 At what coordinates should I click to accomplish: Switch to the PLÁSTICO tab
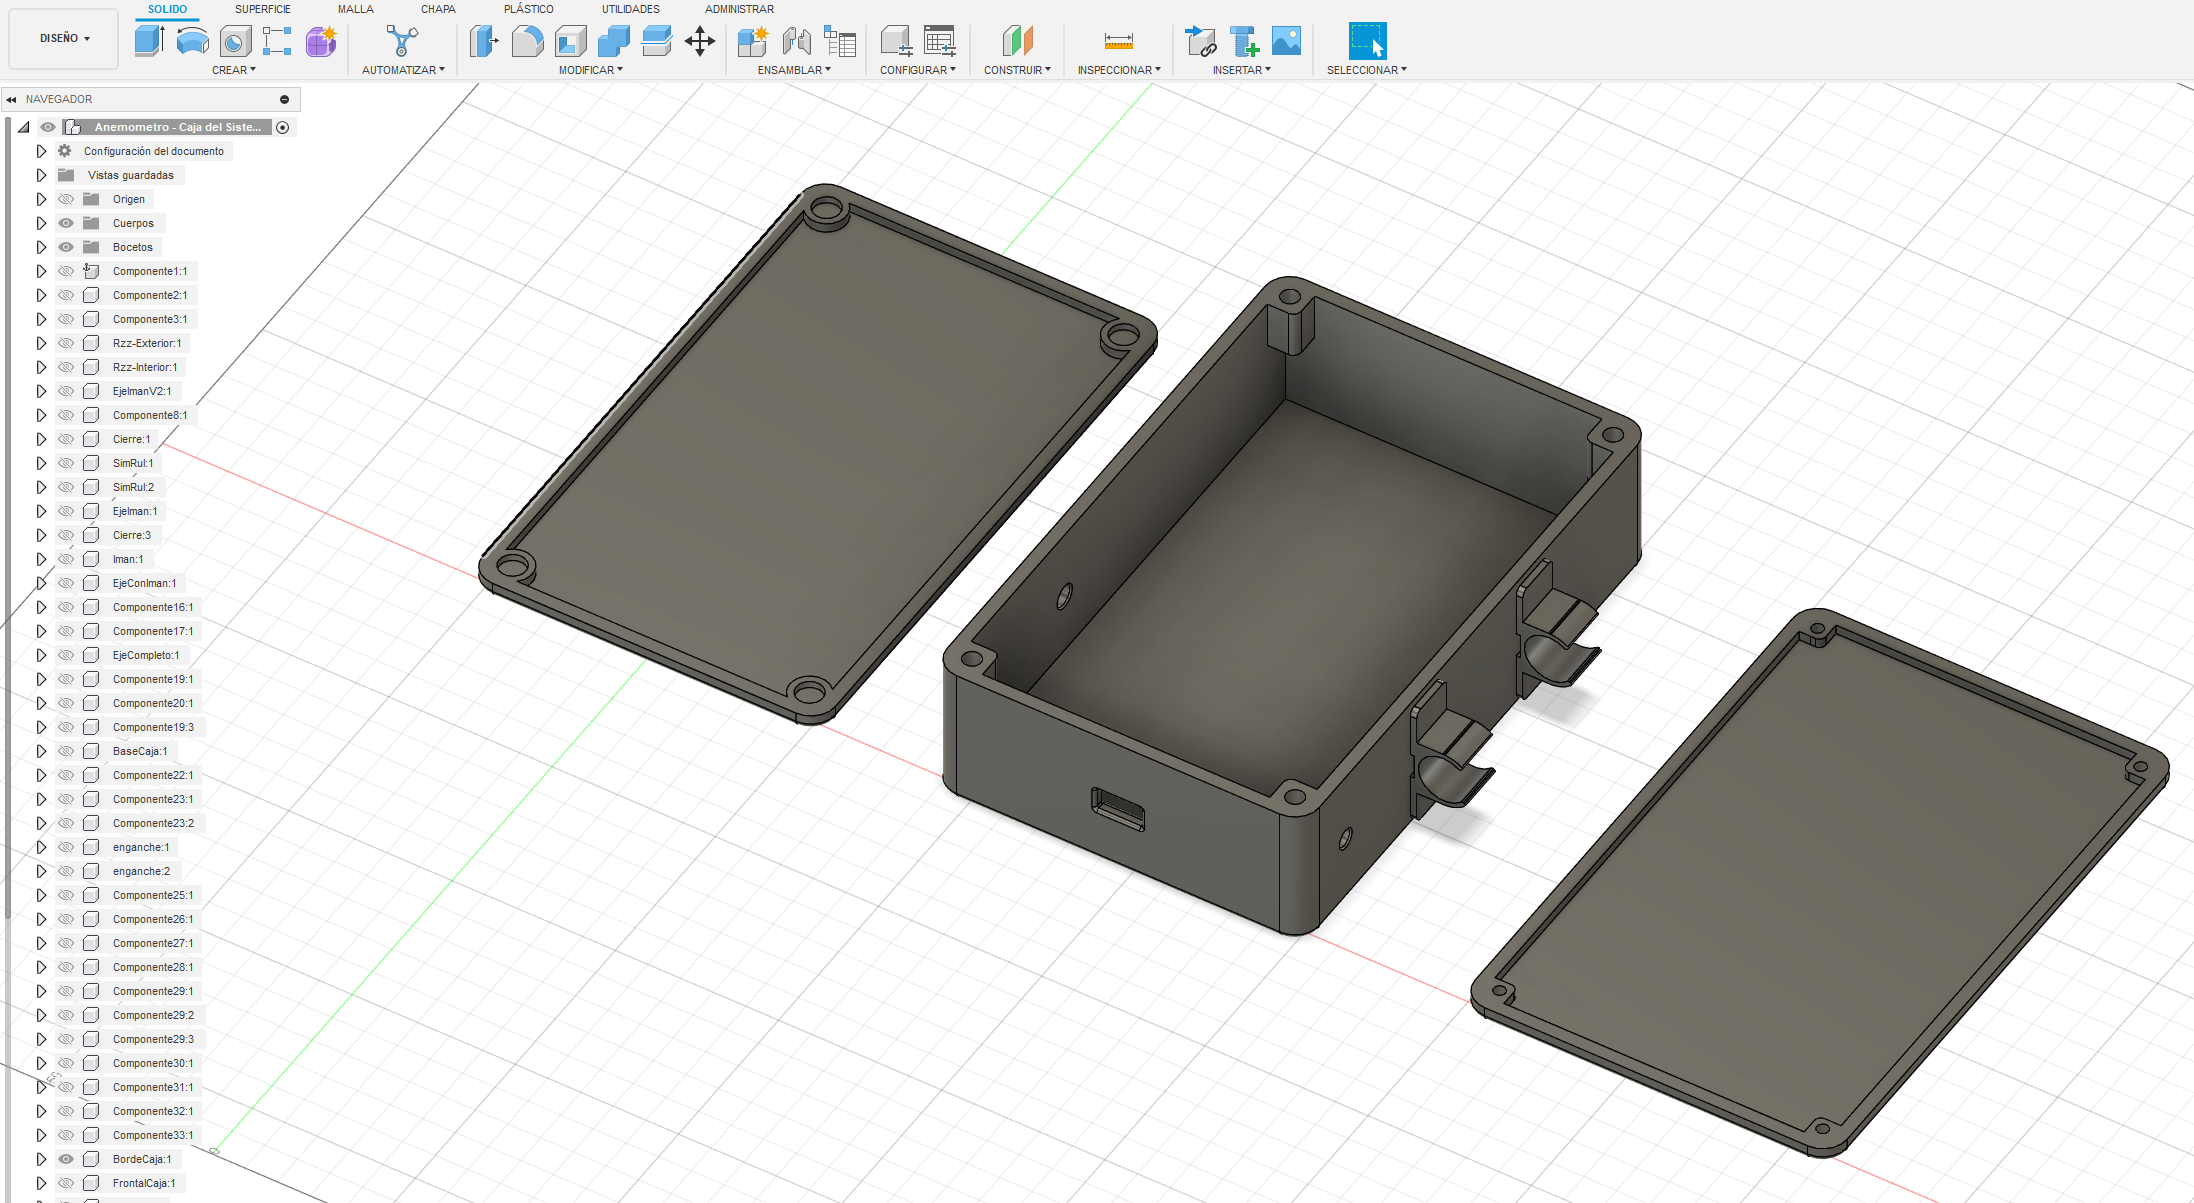coord(529,9)
